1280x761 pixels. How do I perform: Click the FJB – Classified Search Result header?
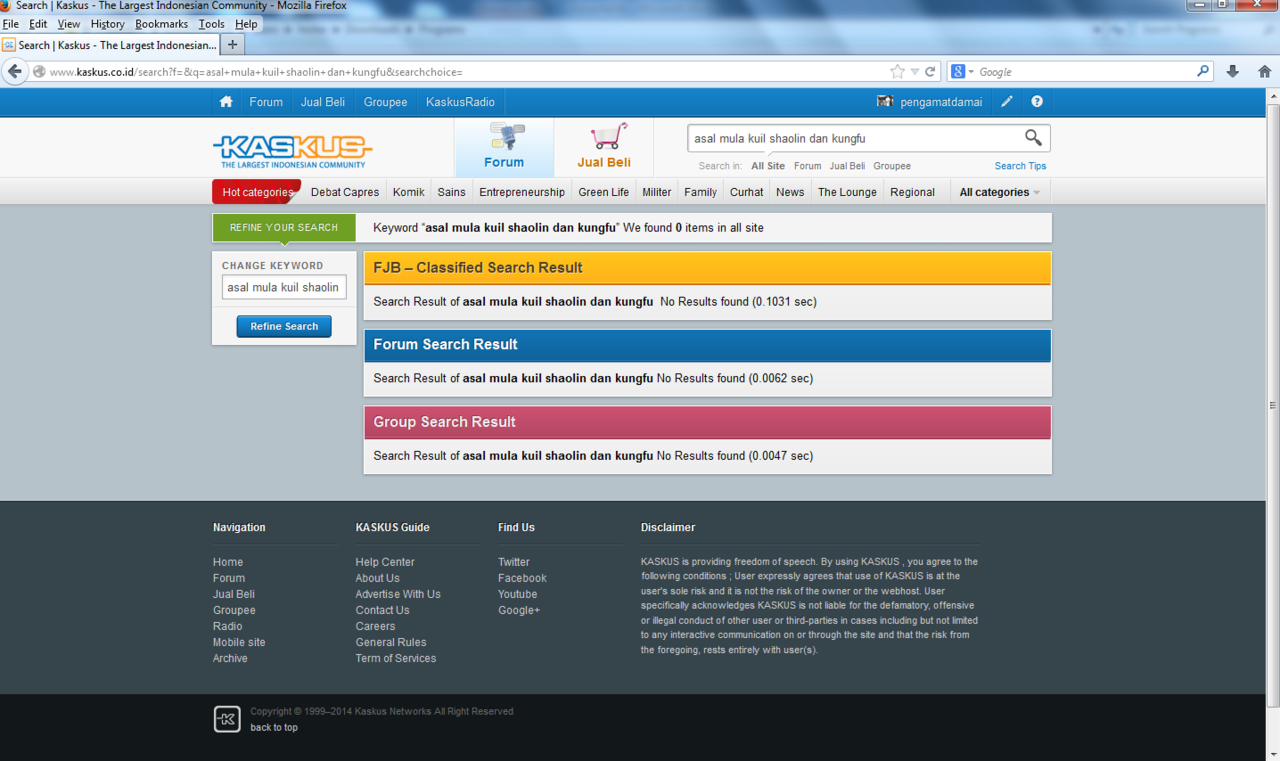708,268
